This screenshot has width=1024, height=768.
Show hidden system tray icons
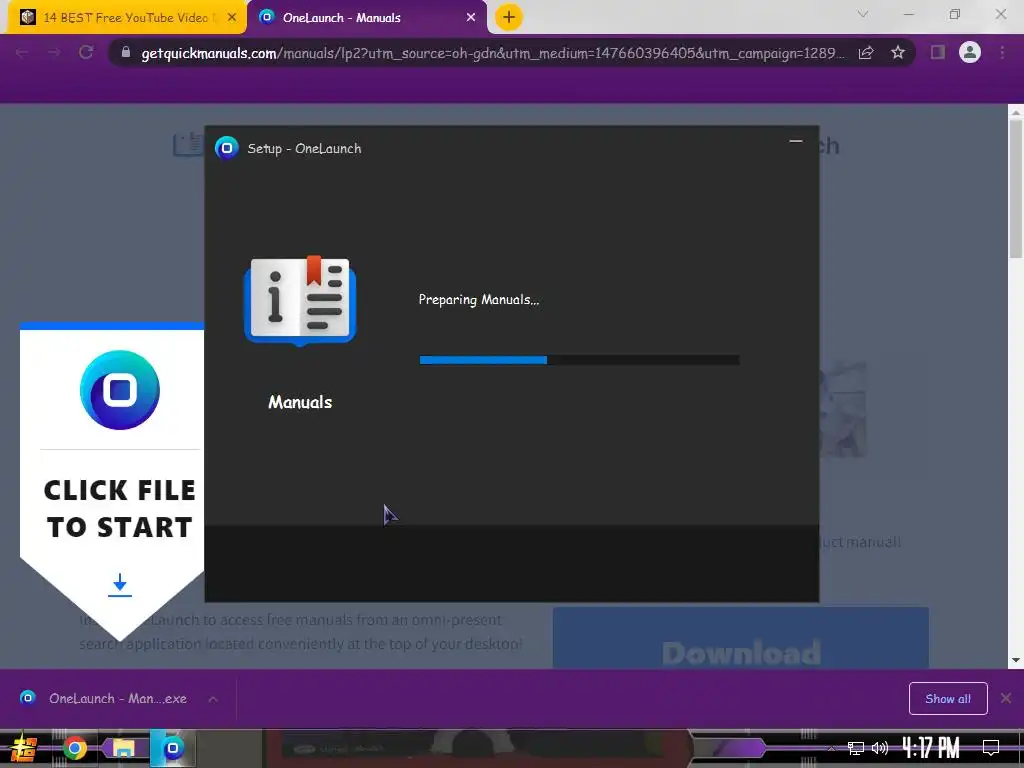(831, 748)
